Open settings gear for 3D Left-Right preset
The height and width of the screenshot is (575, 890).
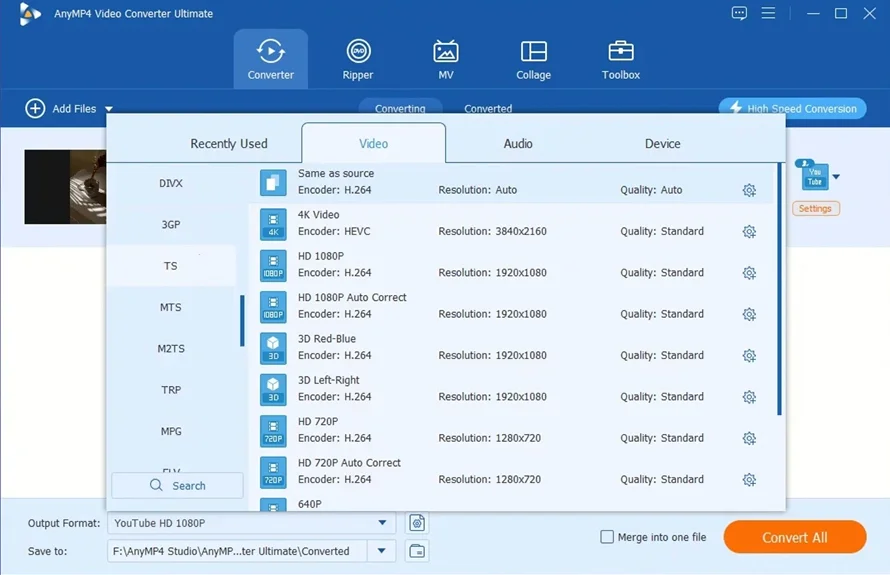pos(749,397)
